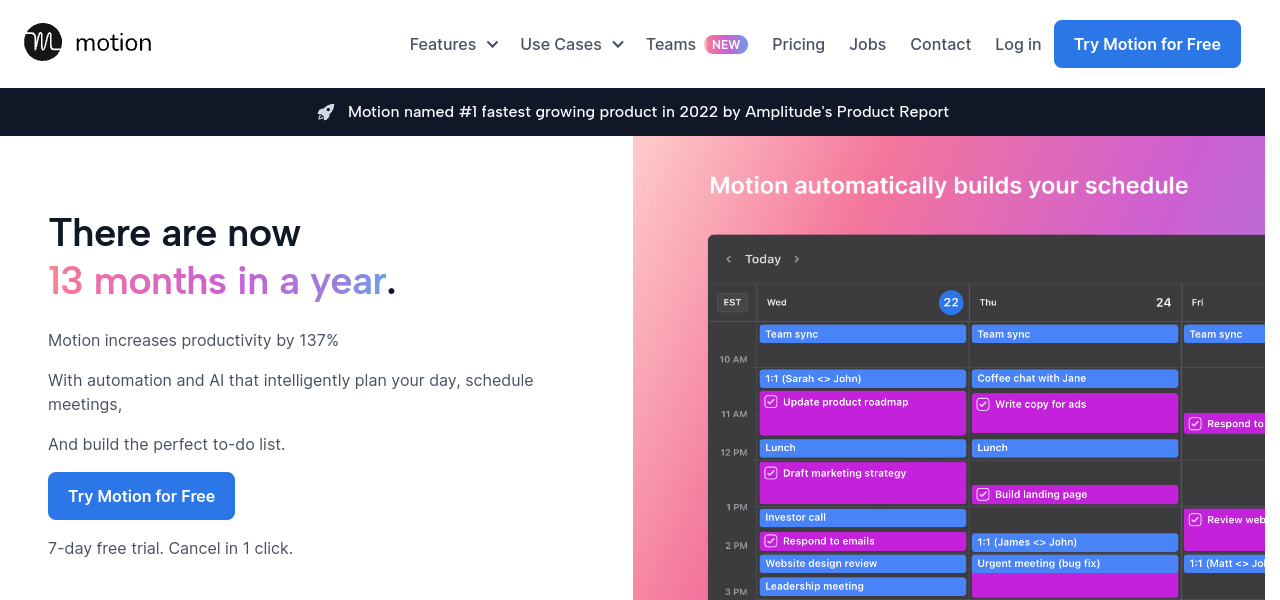Mark the Write copy for ads task complete

pos(983,404)
